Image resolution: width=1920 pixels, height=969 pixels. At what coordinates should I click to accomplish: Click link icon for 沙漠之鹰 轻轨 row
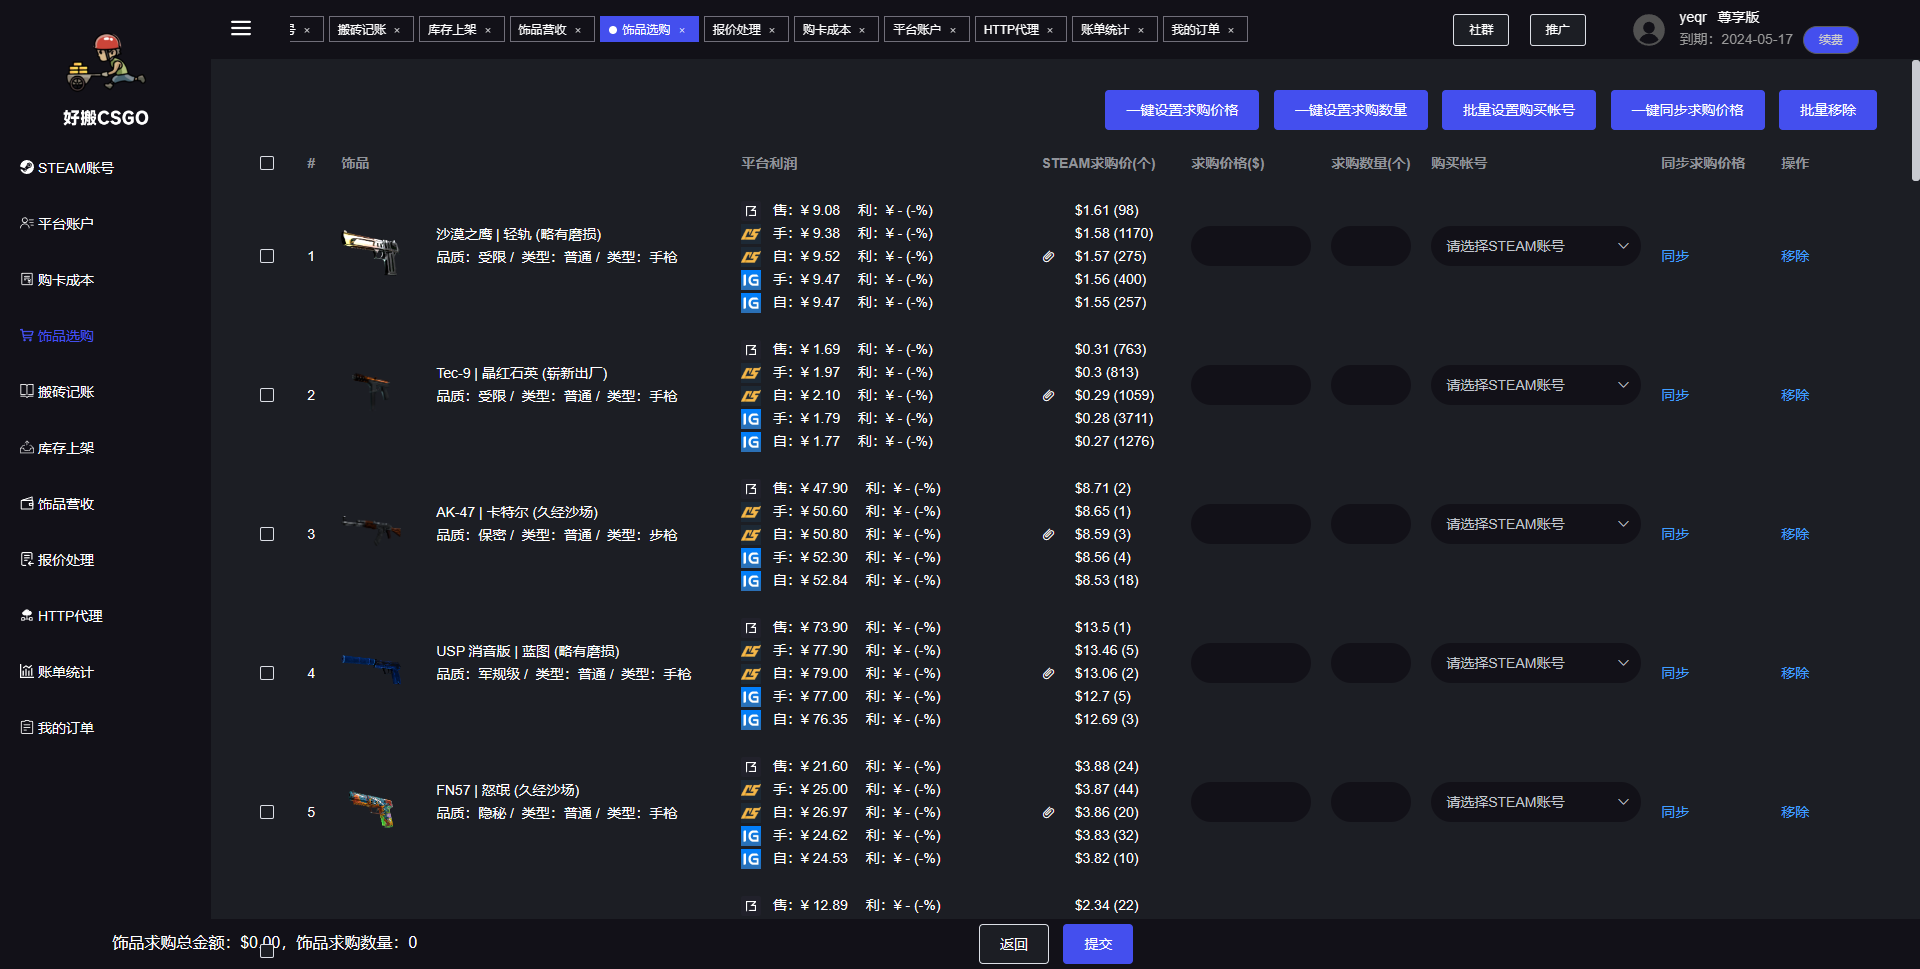pos(1048,257)
